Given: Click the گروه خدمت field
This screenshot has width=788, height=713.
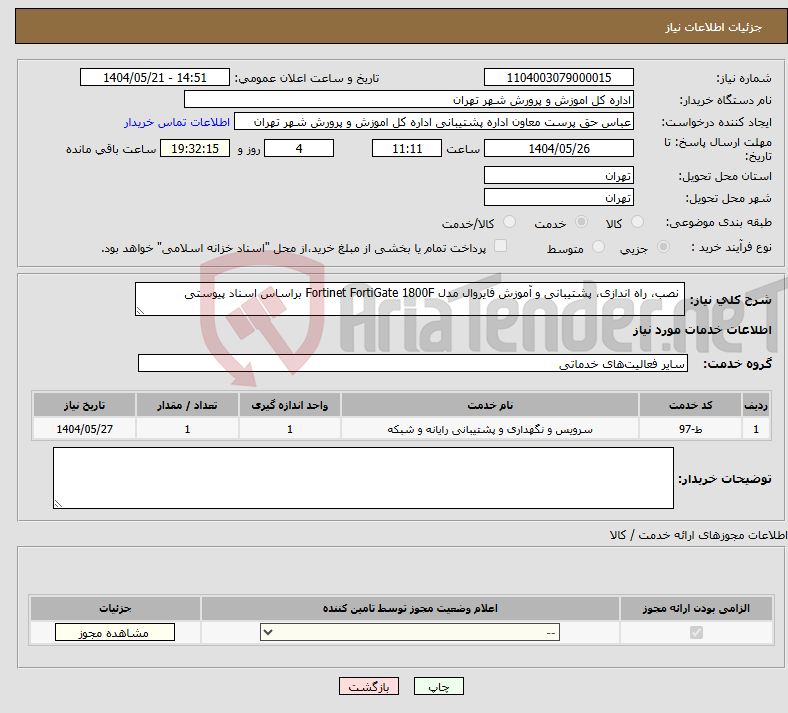Looking at the screenshot, I should pyautogui.click(x=412, y=364).
